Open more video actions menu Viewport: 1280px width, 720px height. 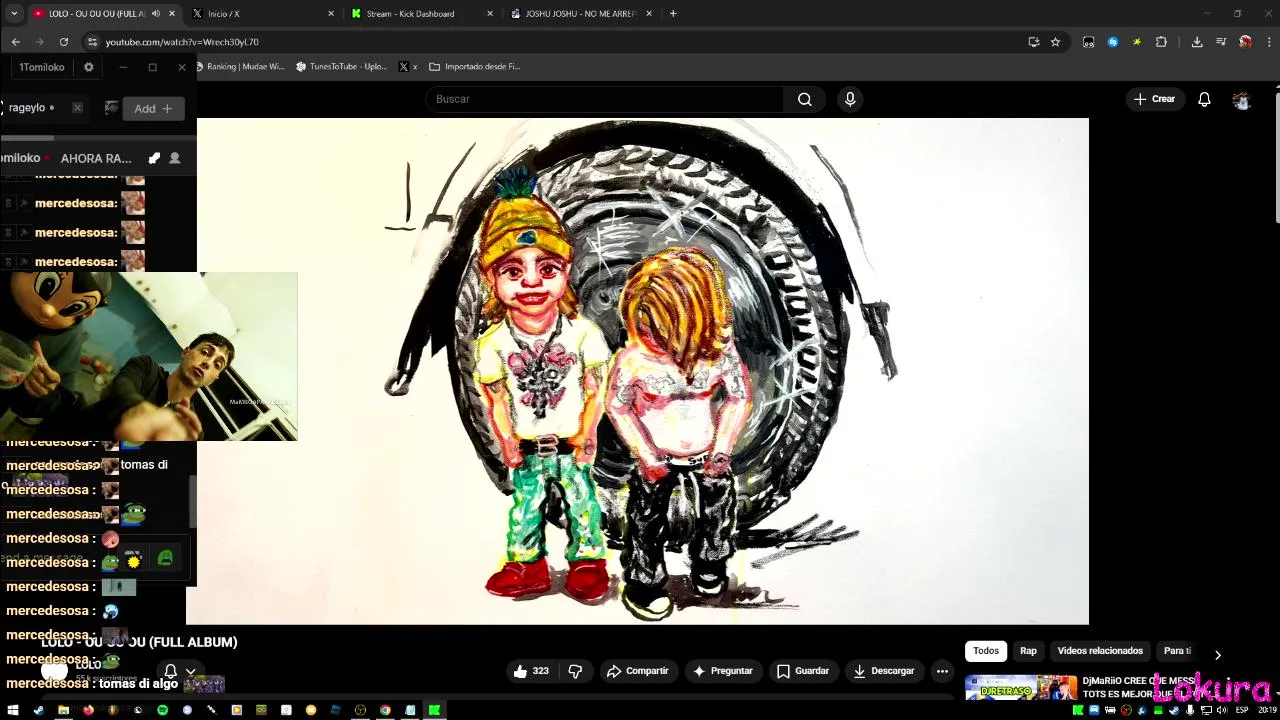coord(942,671)
